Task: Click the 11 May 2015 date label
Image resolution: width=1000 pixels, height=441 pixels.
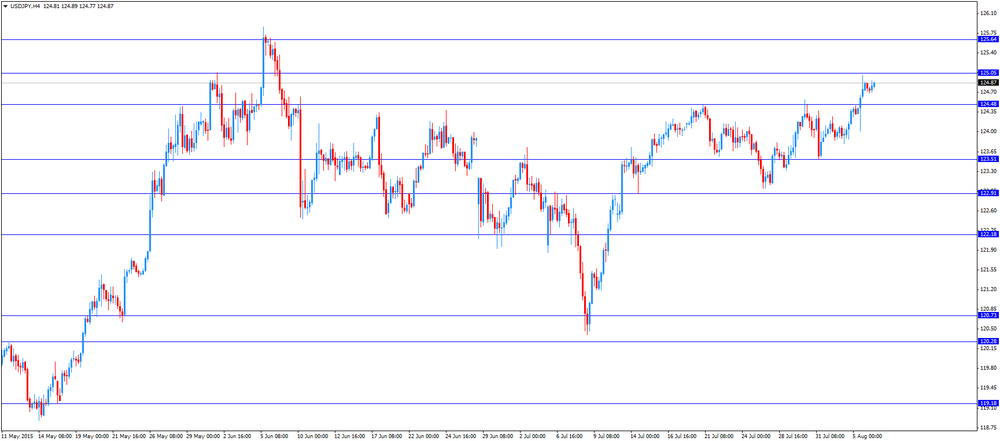Action: (x=17, y=437)
